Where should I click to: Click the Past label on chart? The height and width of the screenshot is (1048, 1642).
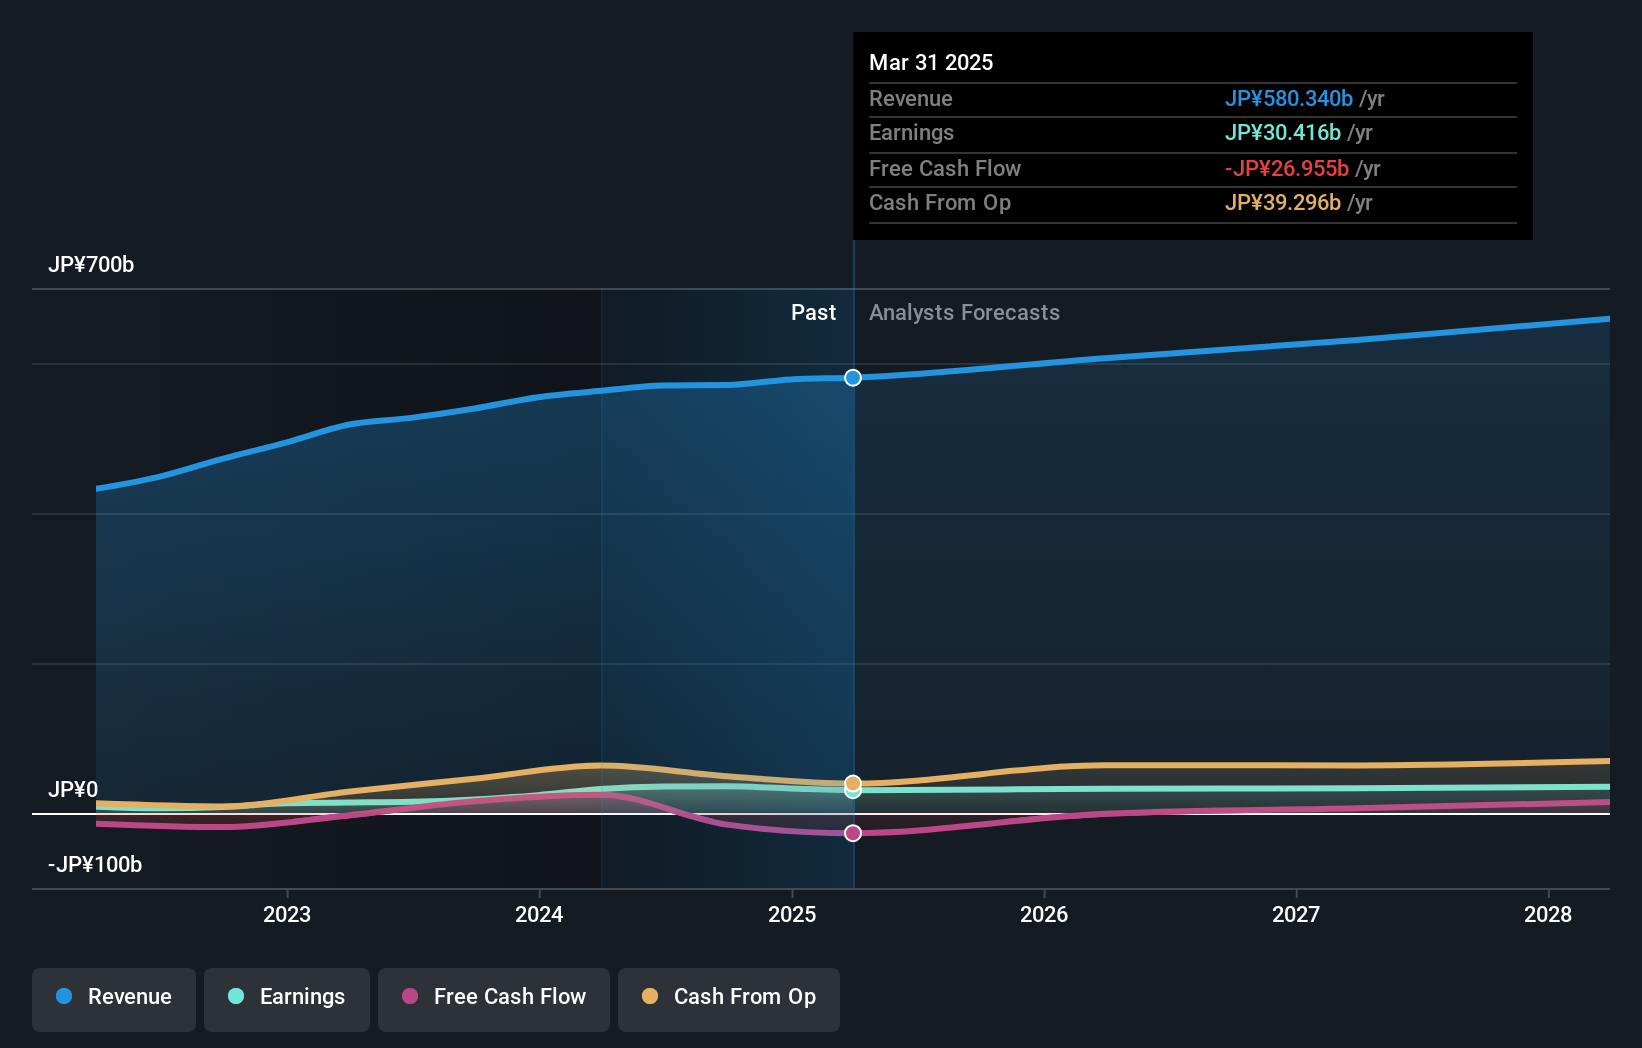813,313
